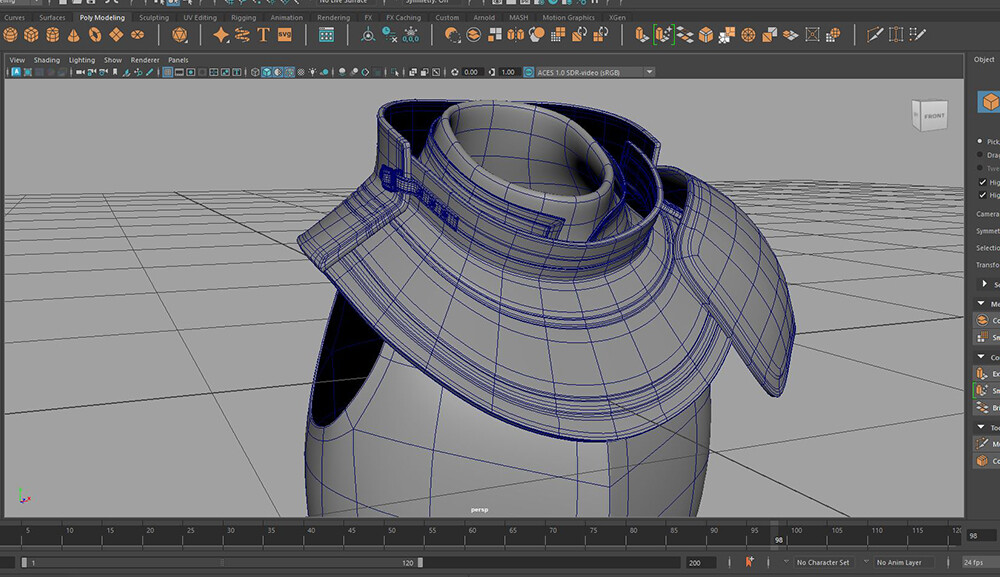This screenshot has height=577, width=1000.
Task: Open the Lighting panel menu
Action: point(82,60)
